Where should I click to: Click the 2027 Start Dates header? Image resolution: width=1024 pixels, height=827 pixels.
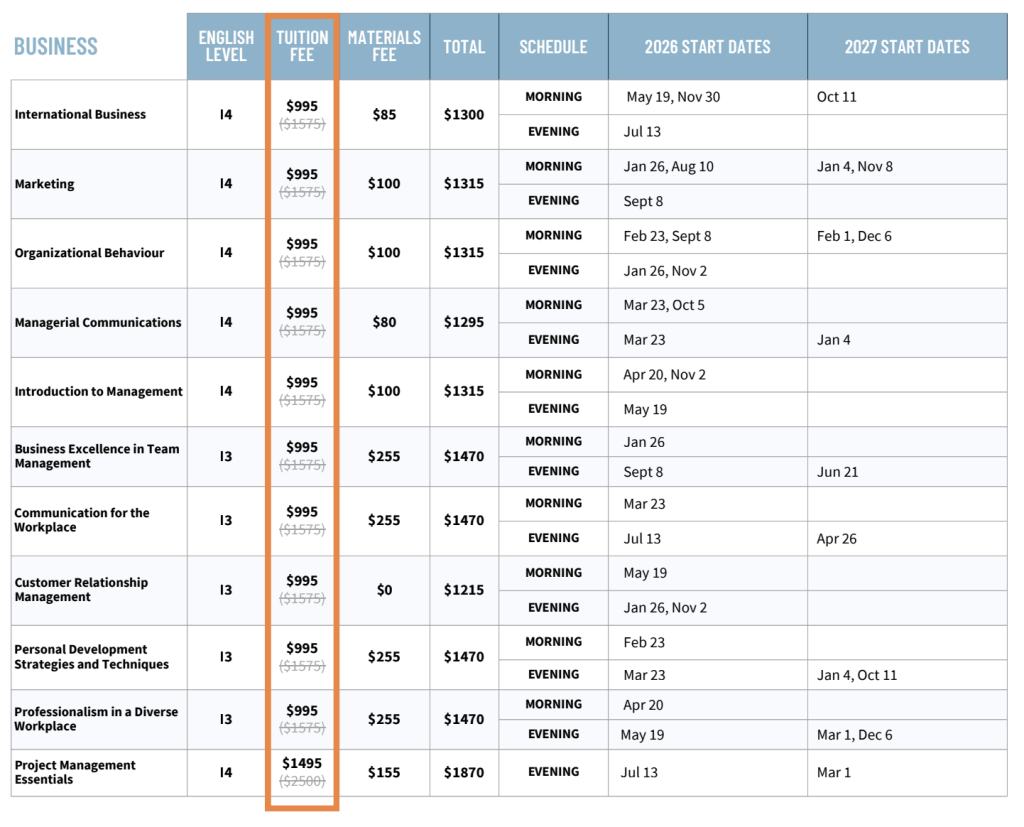click(907, 47)
